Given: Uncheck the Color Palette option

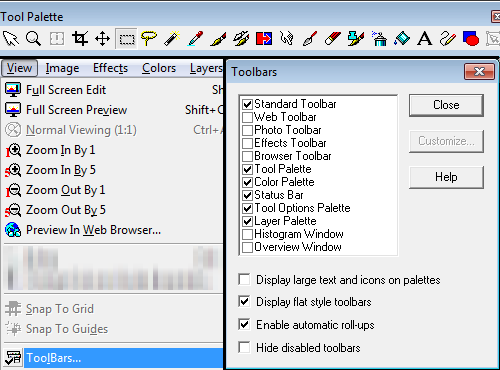Looking at the screenshot, I should (x=247, y=182).
